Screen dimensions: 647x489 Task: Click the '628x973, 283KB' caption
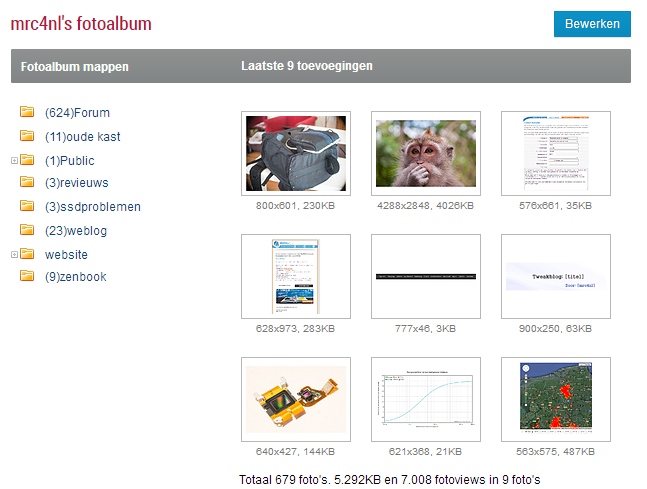click(295, 328)
